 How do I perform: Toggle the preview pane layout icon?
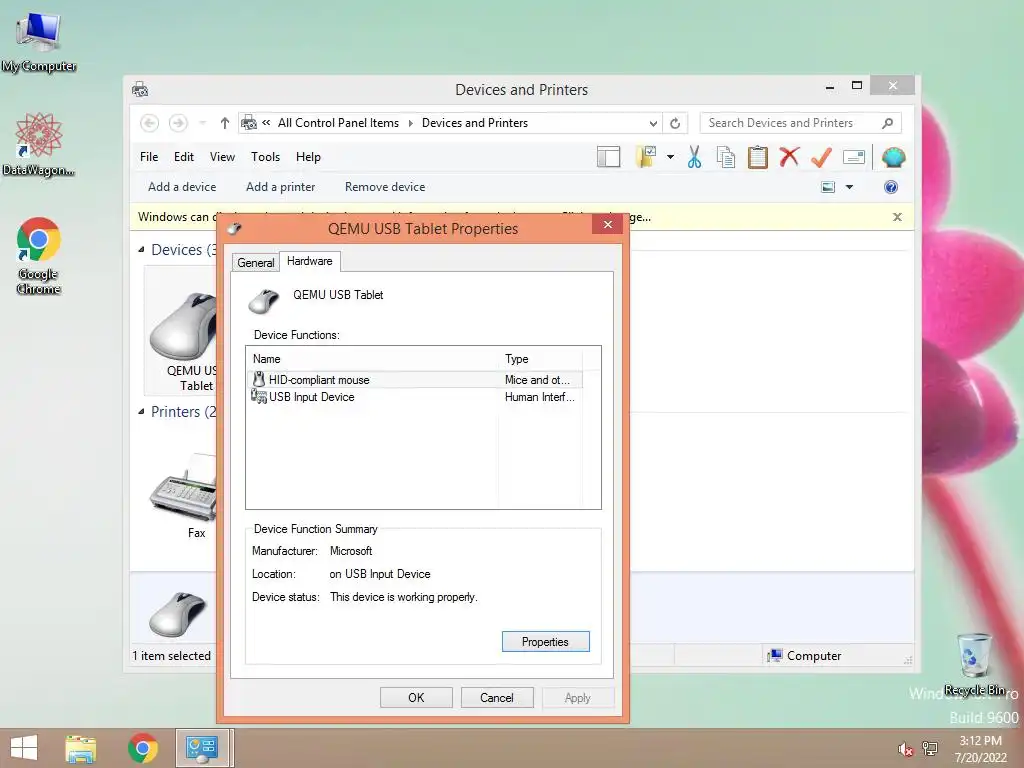pyautogui.click(x=608, y=157)
